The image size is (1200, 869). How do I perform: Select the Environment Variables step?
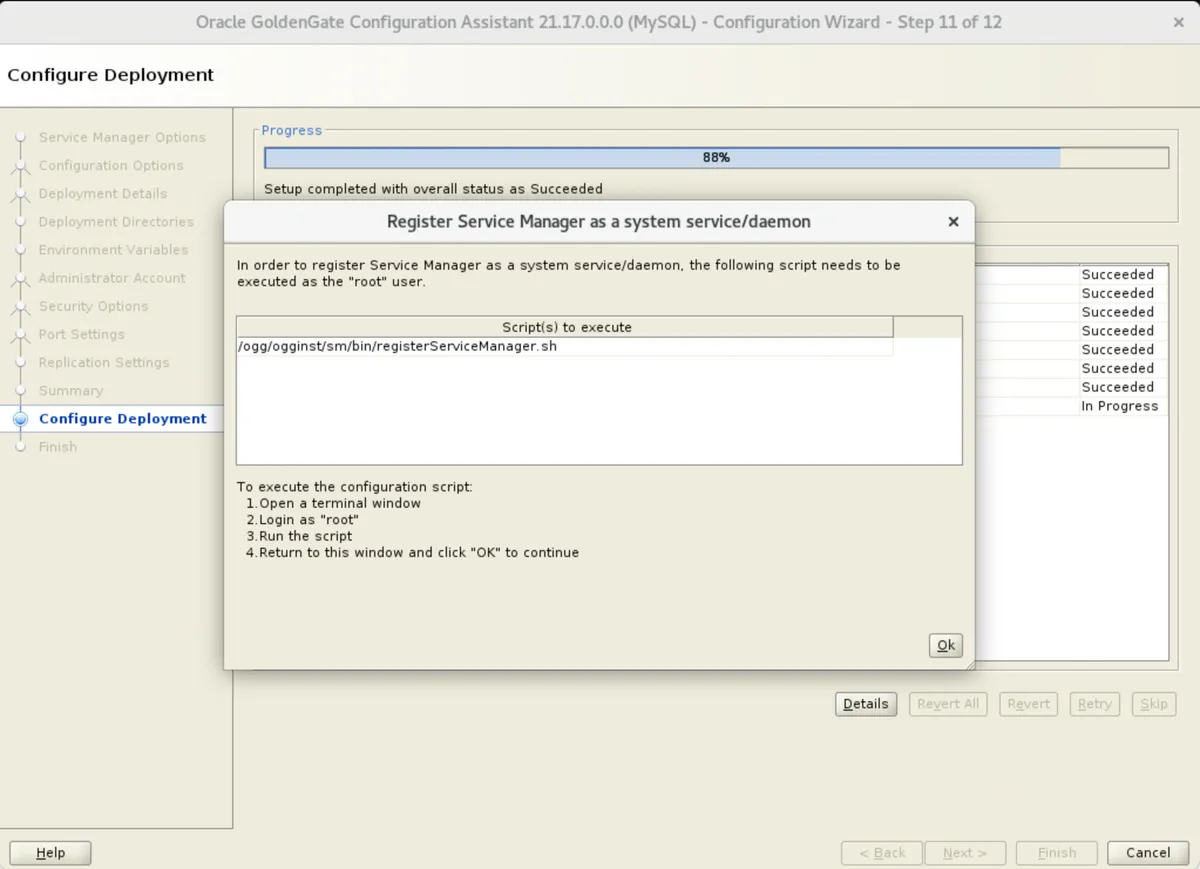tap(113, 249)
